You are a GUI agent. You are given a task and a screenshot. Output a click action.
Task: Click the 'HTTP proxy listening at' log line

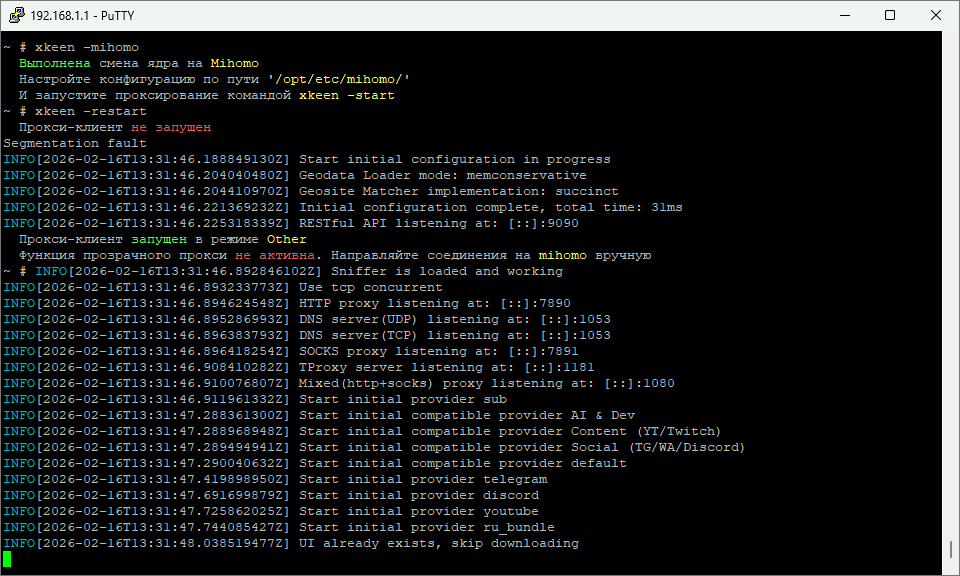click(434, 303)
